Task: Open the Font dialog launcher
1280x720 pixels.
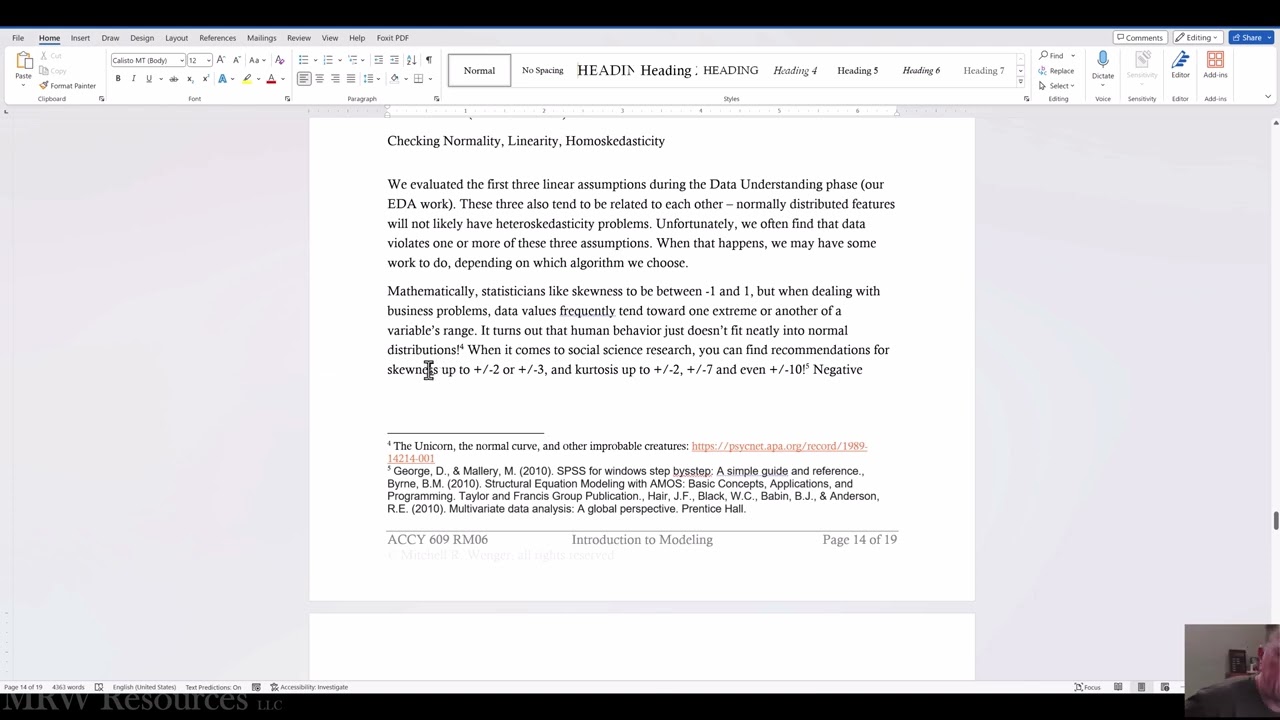Action: [287, 99]
